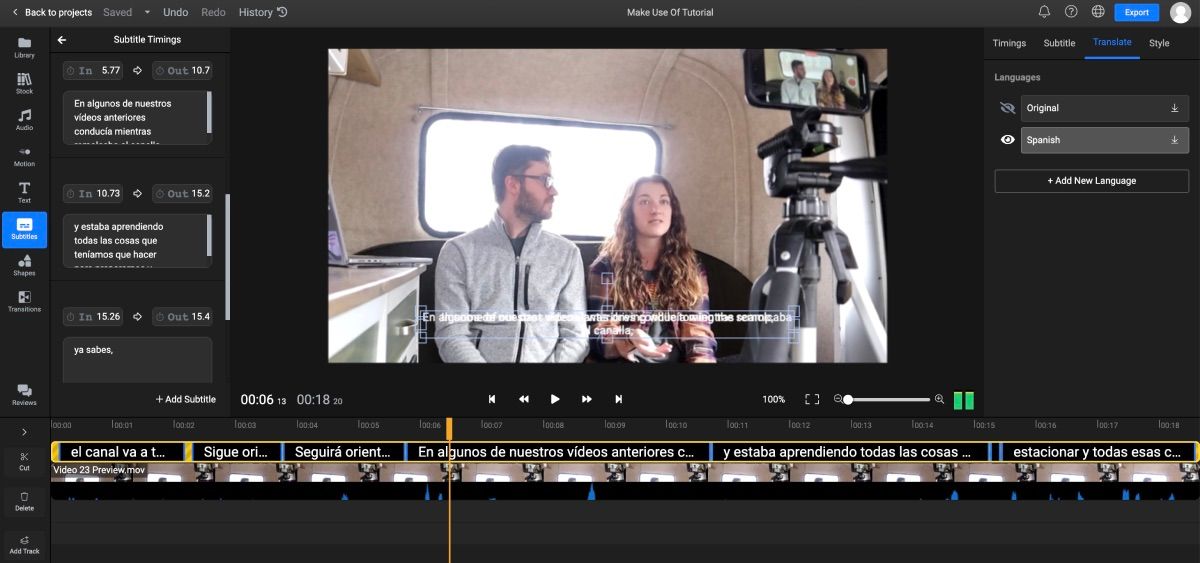Click the green audio level meter
The image size is (1200, 563).
click(x=963, y=400)
